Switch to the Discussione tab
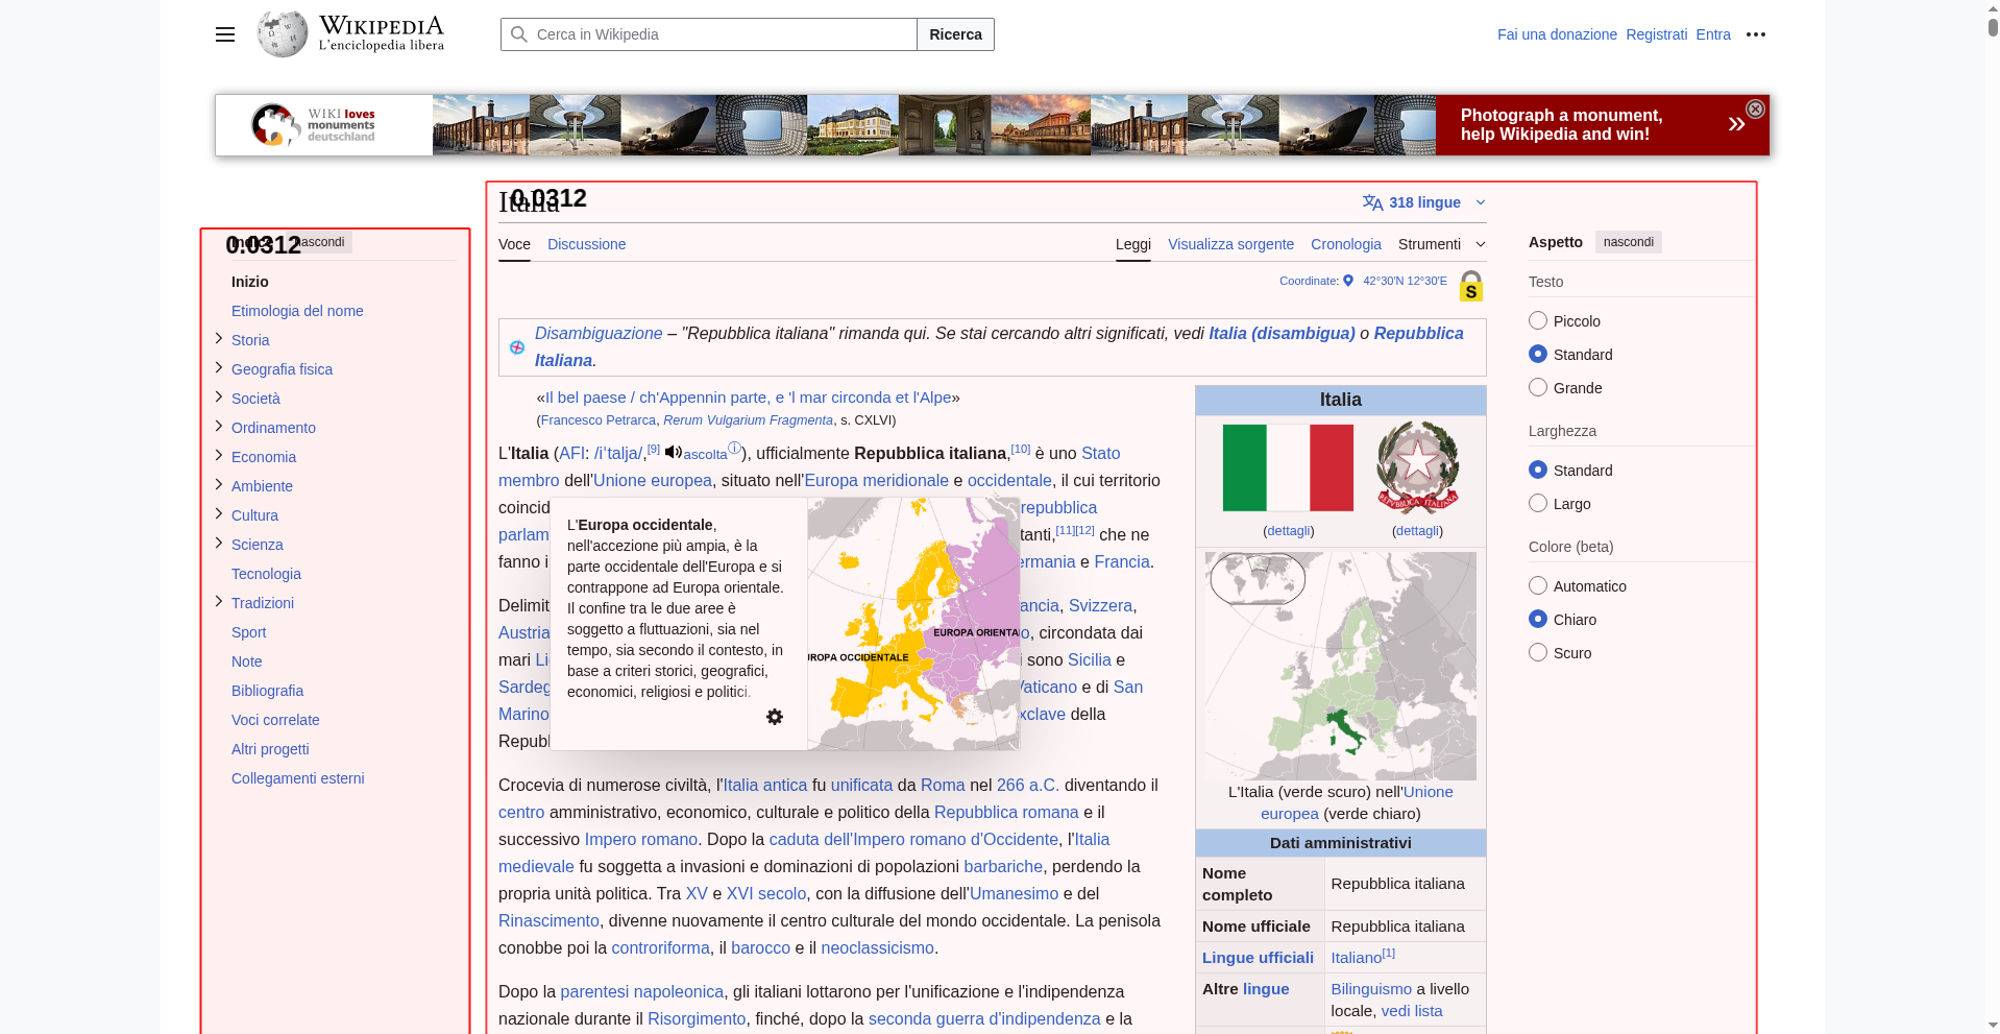Screen dimensions: 2000x1034 pos(586,244)
